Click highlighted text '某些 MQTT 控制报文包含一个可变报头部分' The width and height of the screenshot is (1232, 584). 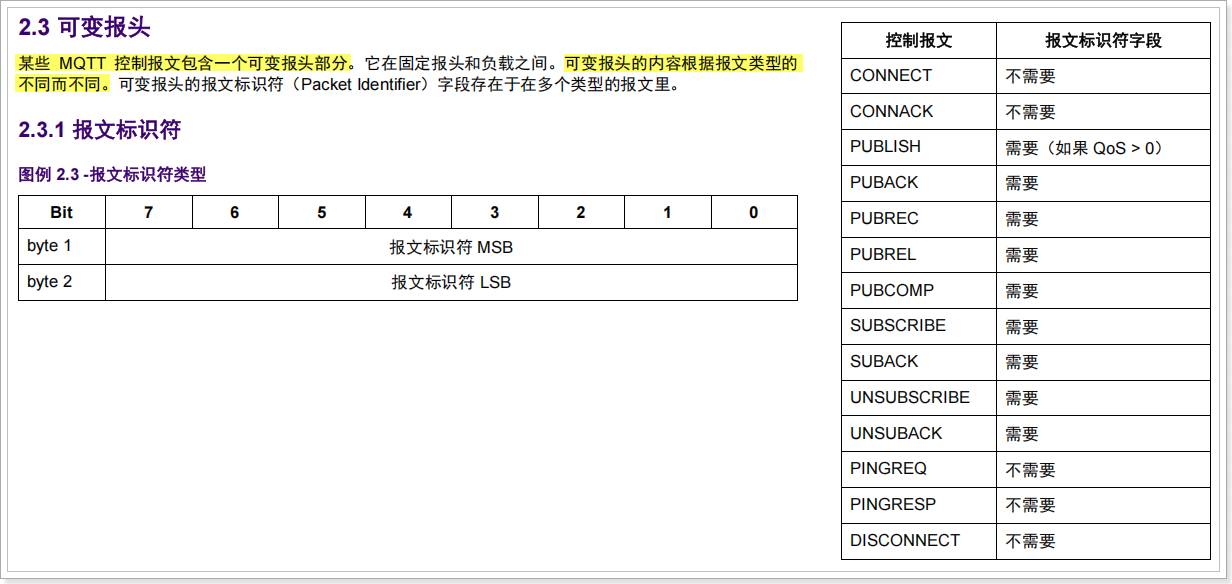pos(184,64)
